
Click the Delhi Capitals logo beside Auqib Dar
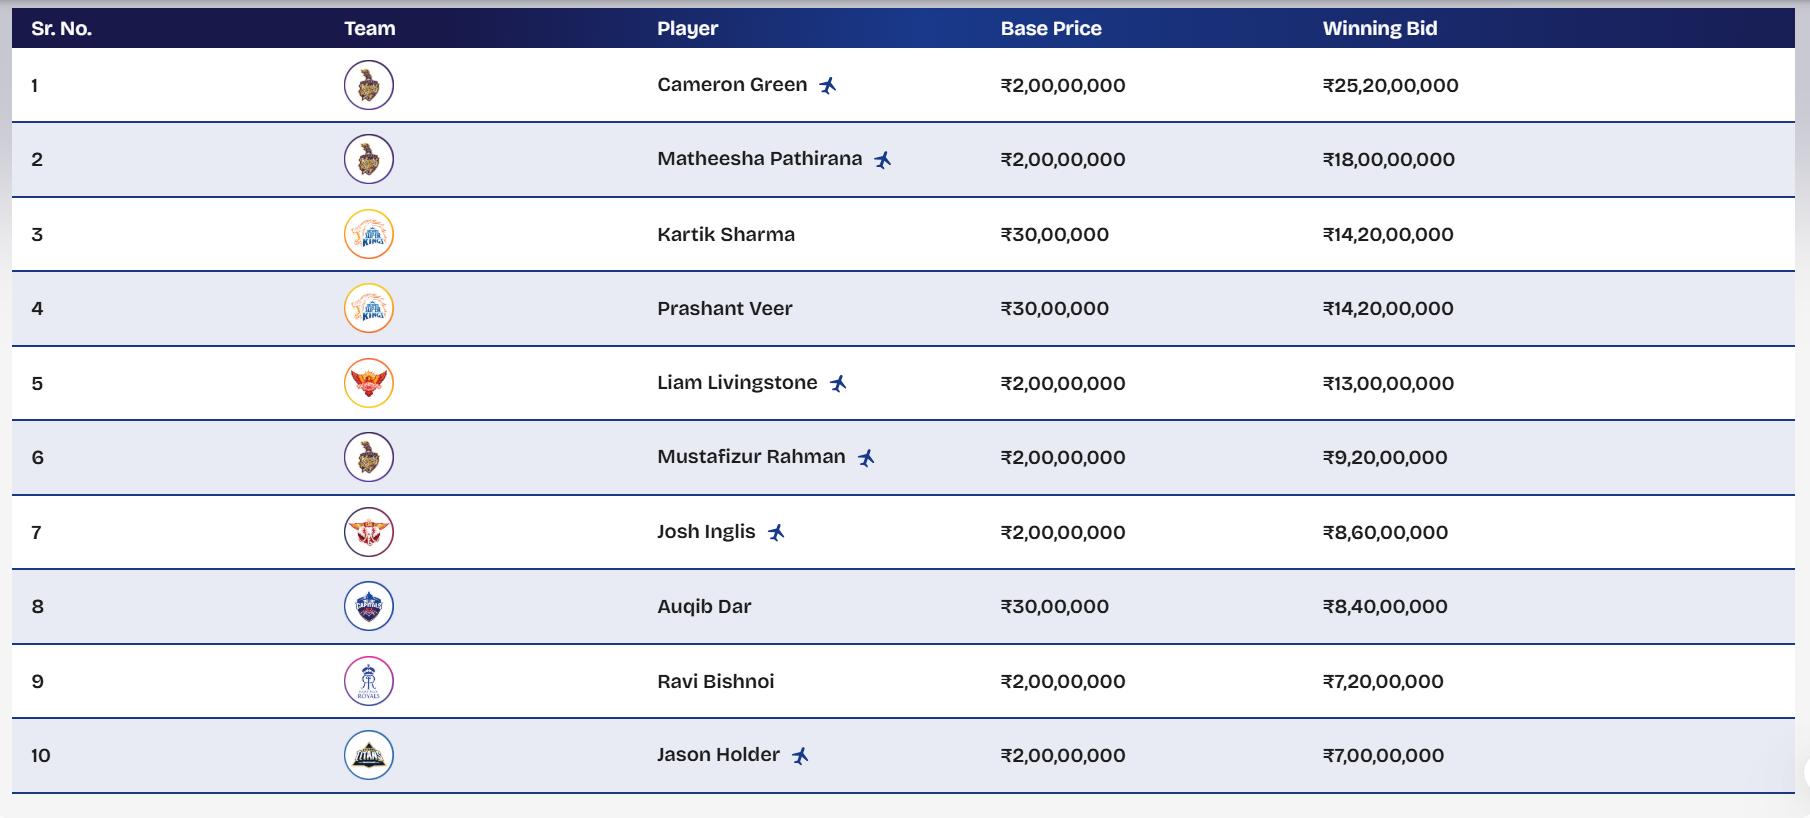click(368, 606)
